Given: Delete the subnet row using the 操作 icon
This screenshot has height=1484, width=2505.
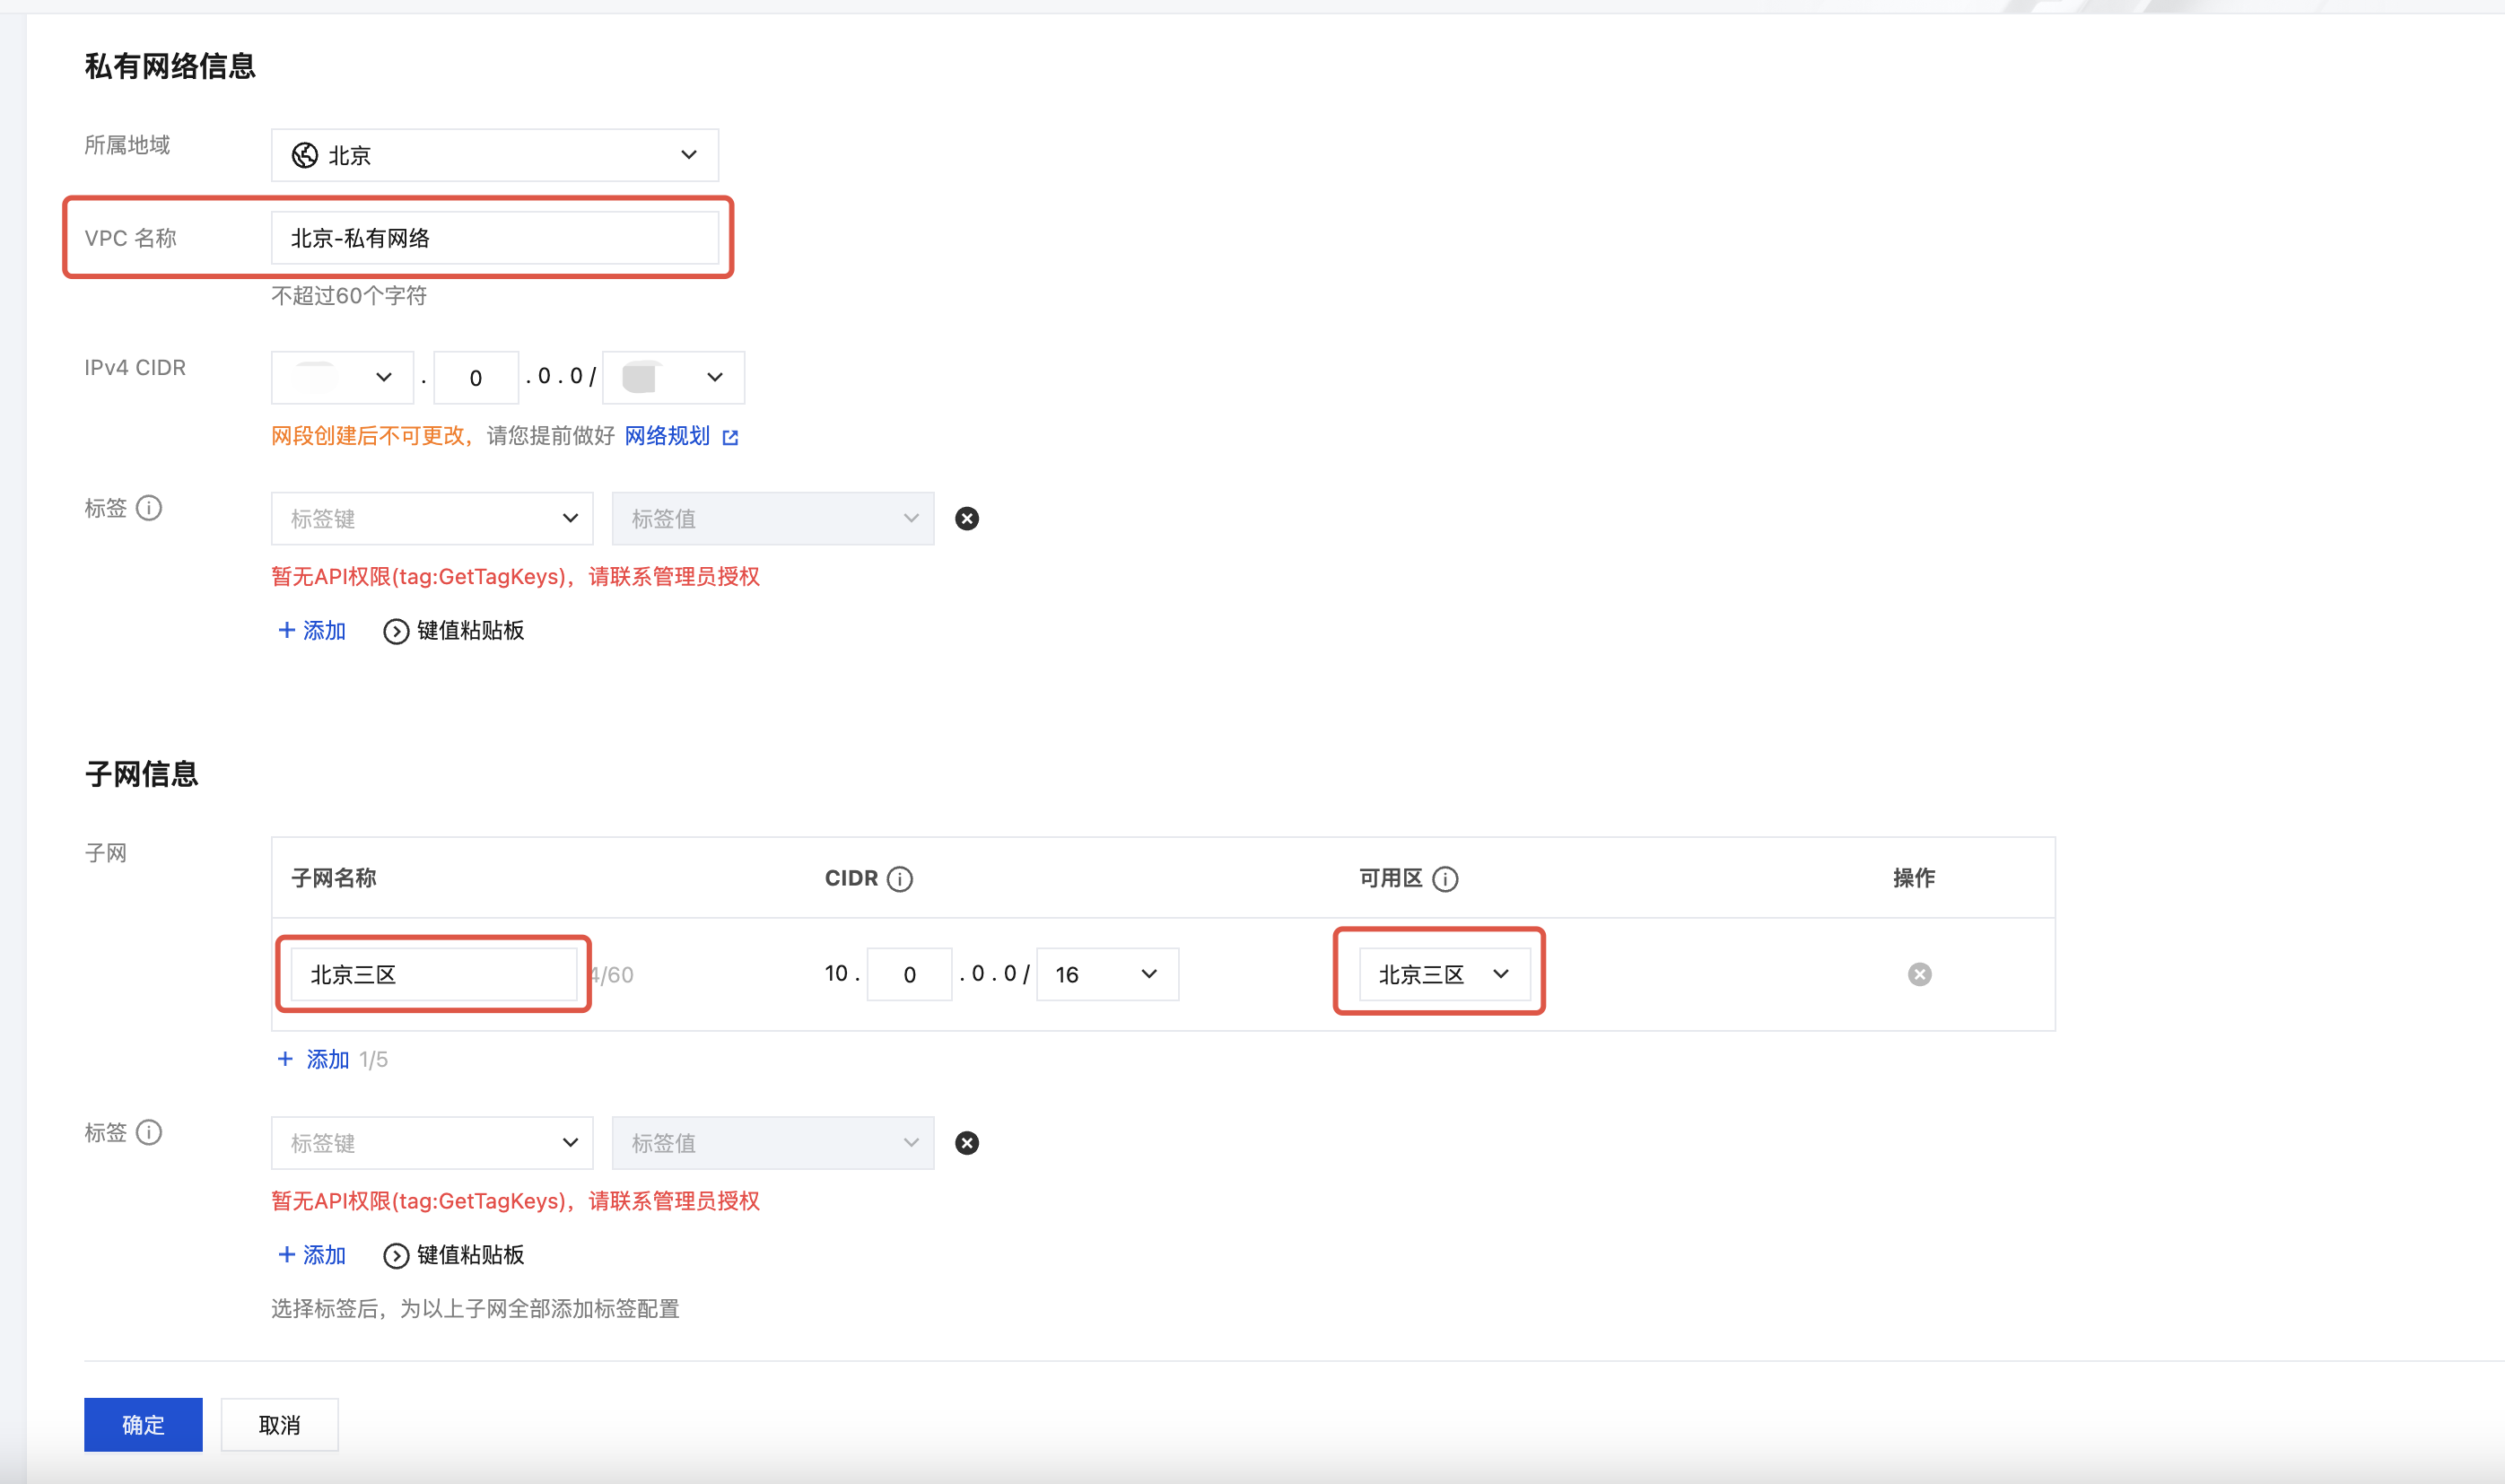Looking at the screenshot, I should (1919, 974).
